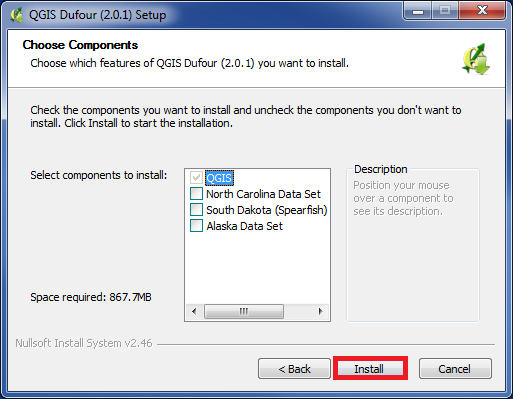Enable the Alaska Data Set checkbox
The height and width of the screenshot is (399, 513).
click(x=196, y=226)
